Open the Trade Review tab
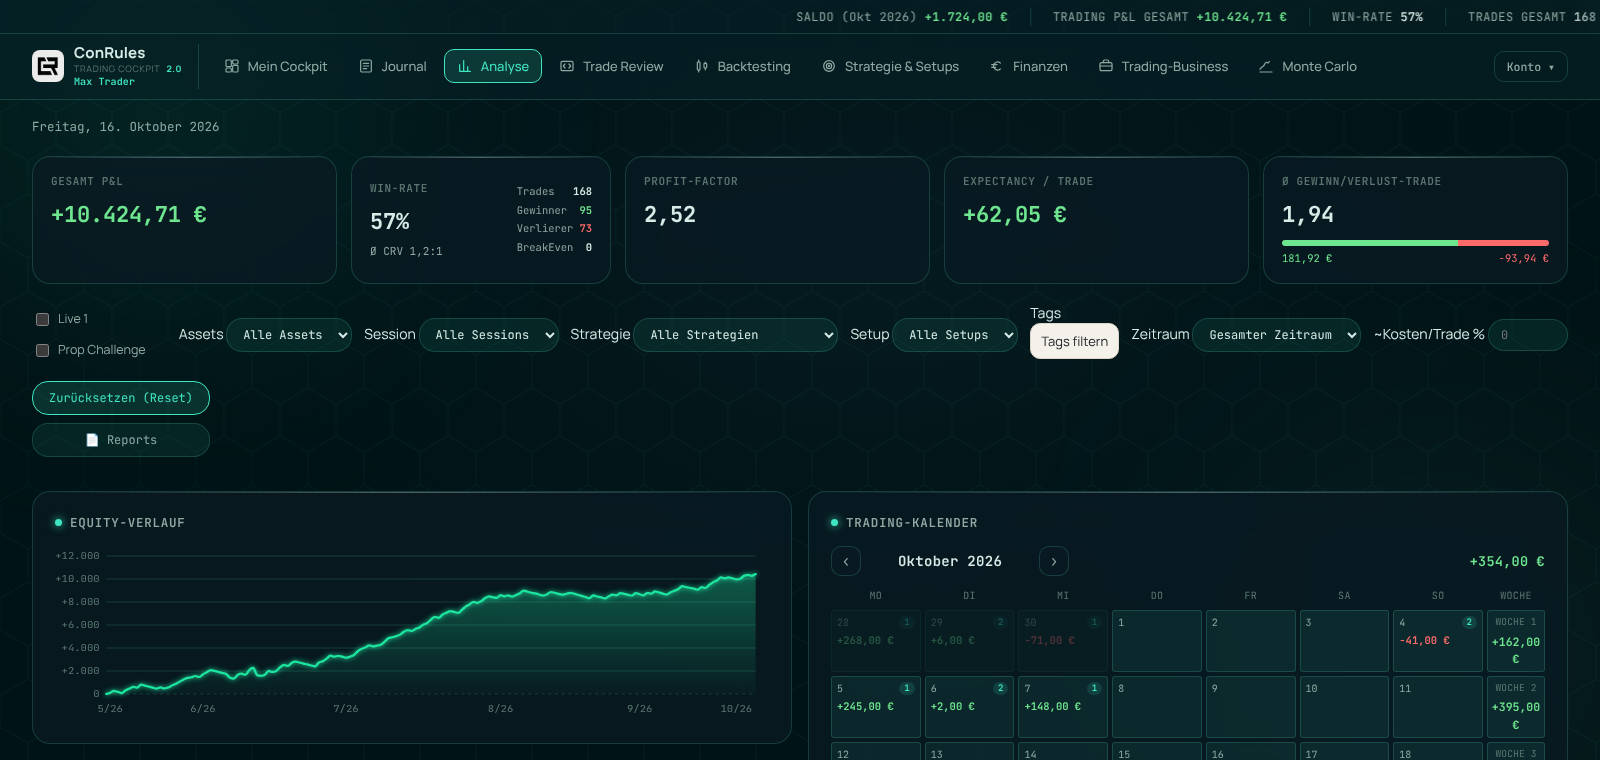 [612, 66]
